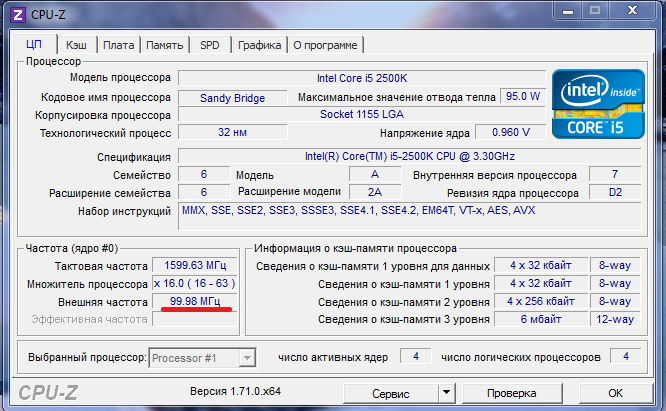666x411 pixels.
Task: Select the ЦП tab
Action: (x=34, y=44)
